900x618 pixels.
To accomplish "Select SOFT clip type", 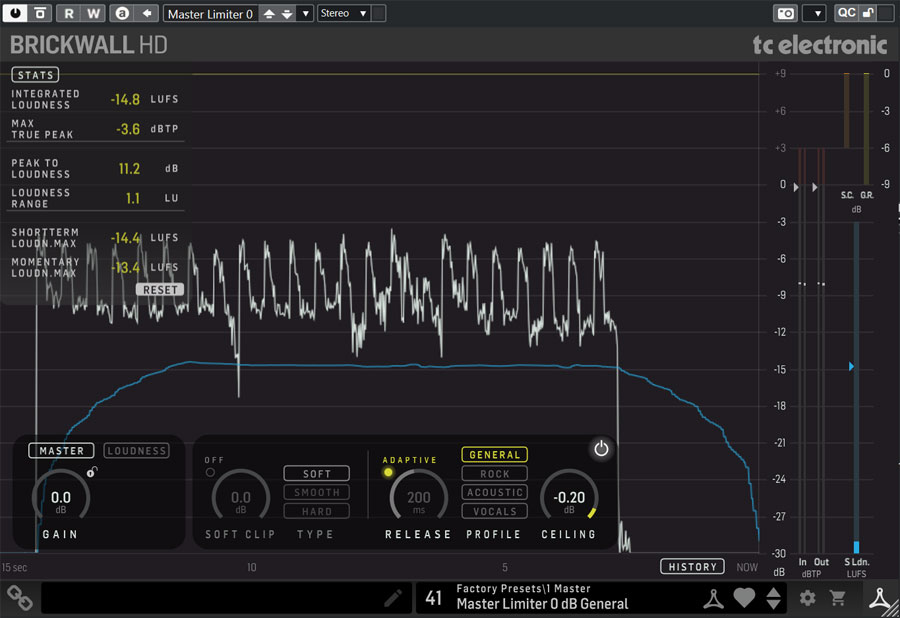I will coord(316,473).
